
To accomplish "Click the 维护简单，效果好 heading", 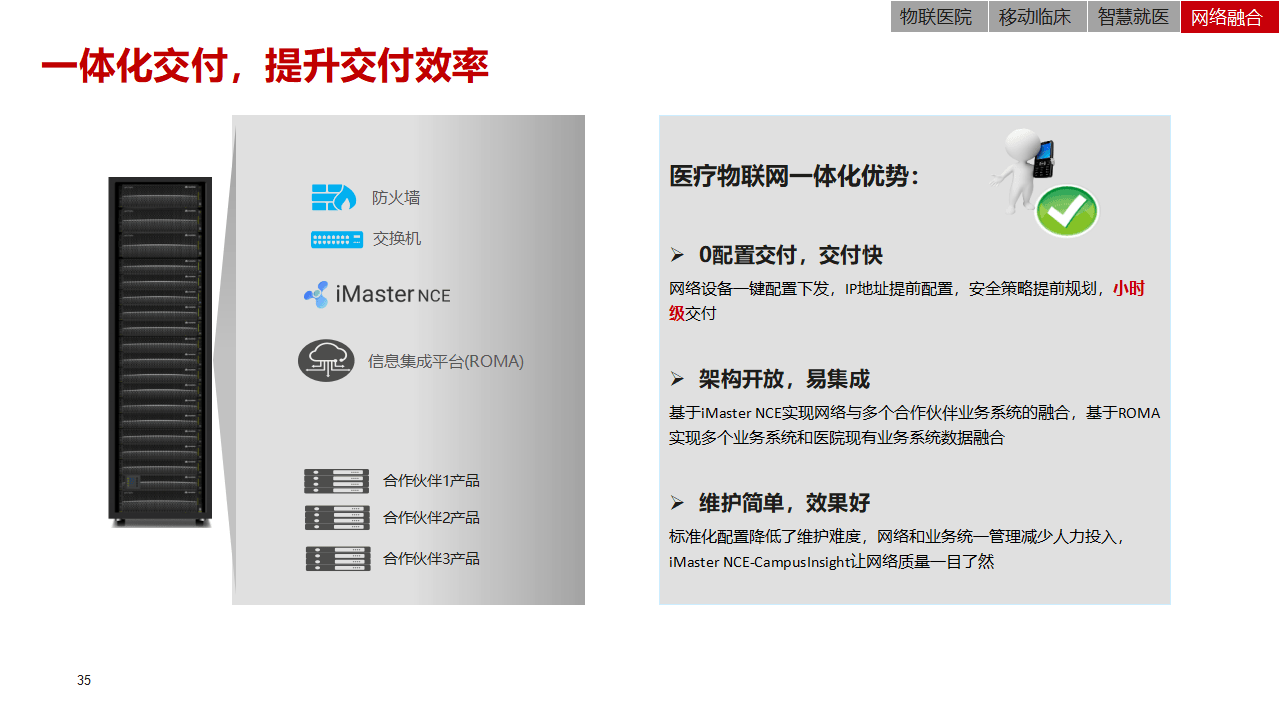I will [784, 503].
